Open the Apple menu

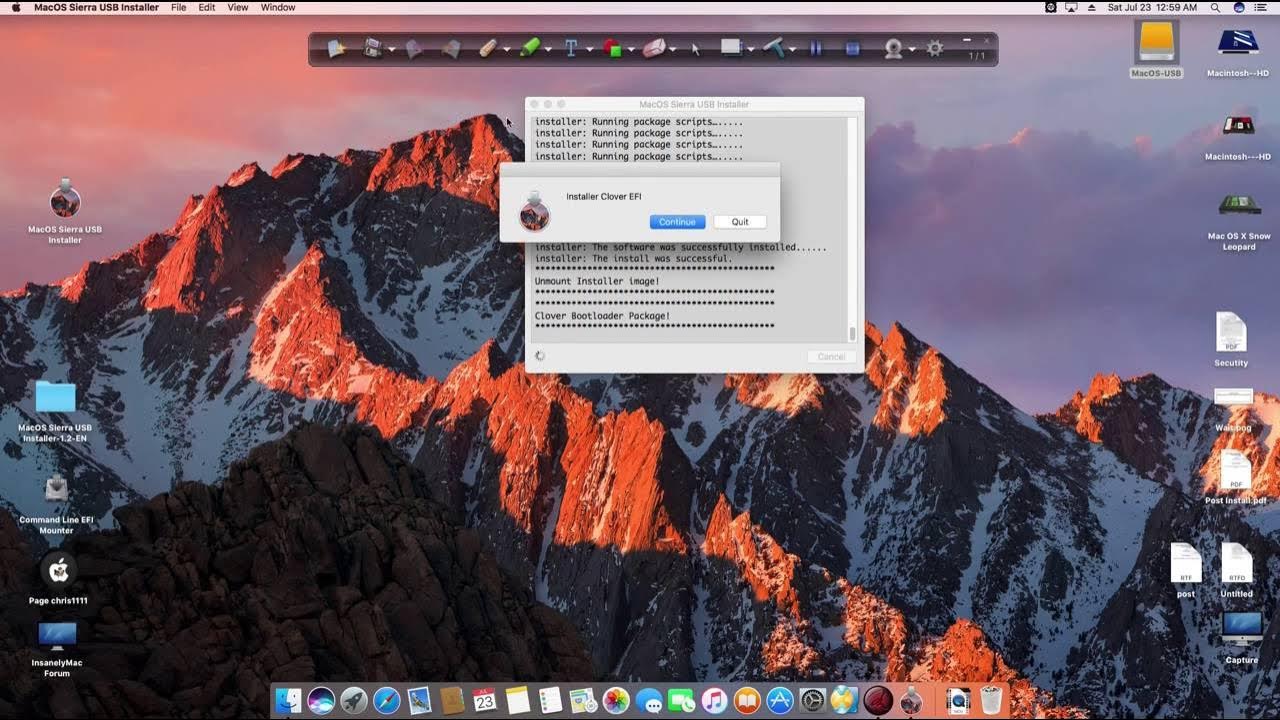tap(15, 7)
